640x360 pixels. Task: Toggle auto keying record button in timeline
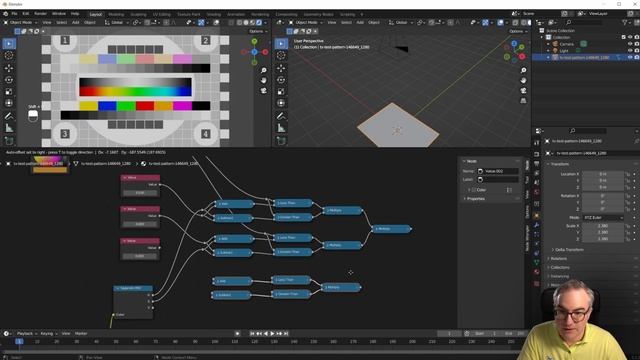click(237, 333)
